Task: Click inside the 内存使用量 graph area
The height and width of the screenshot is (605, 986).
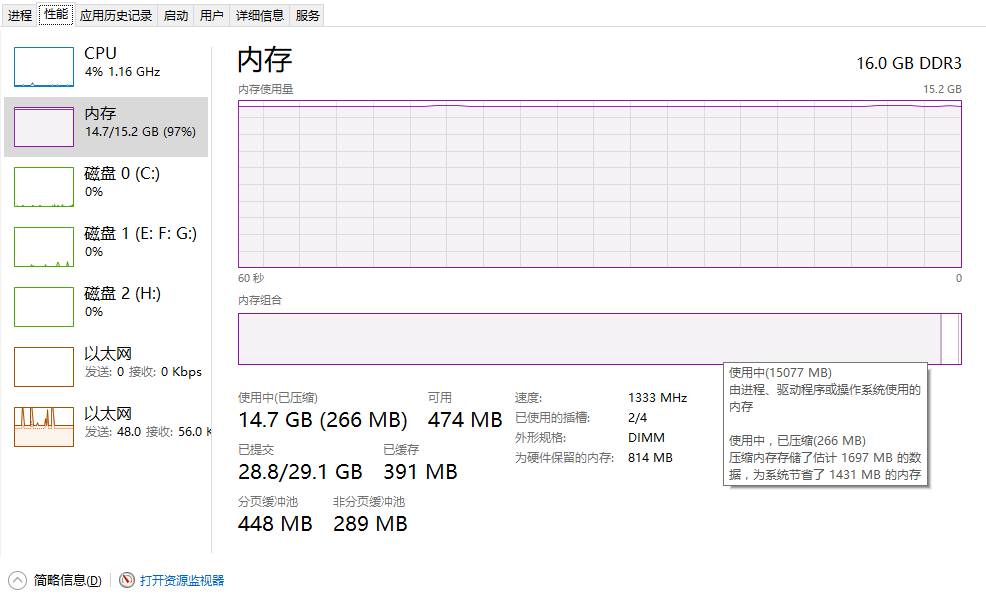Action: point(599,185)
